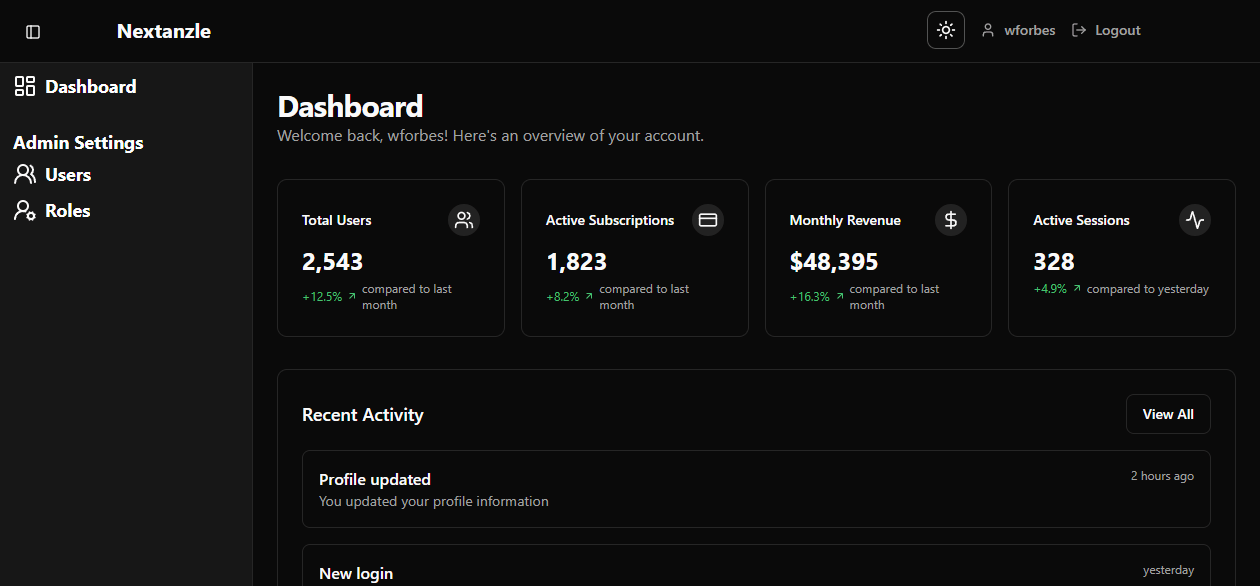Click the 328 active sessions value
Image resolution: width=1260 pixels, height=586 pixels.
[1054, 262]
